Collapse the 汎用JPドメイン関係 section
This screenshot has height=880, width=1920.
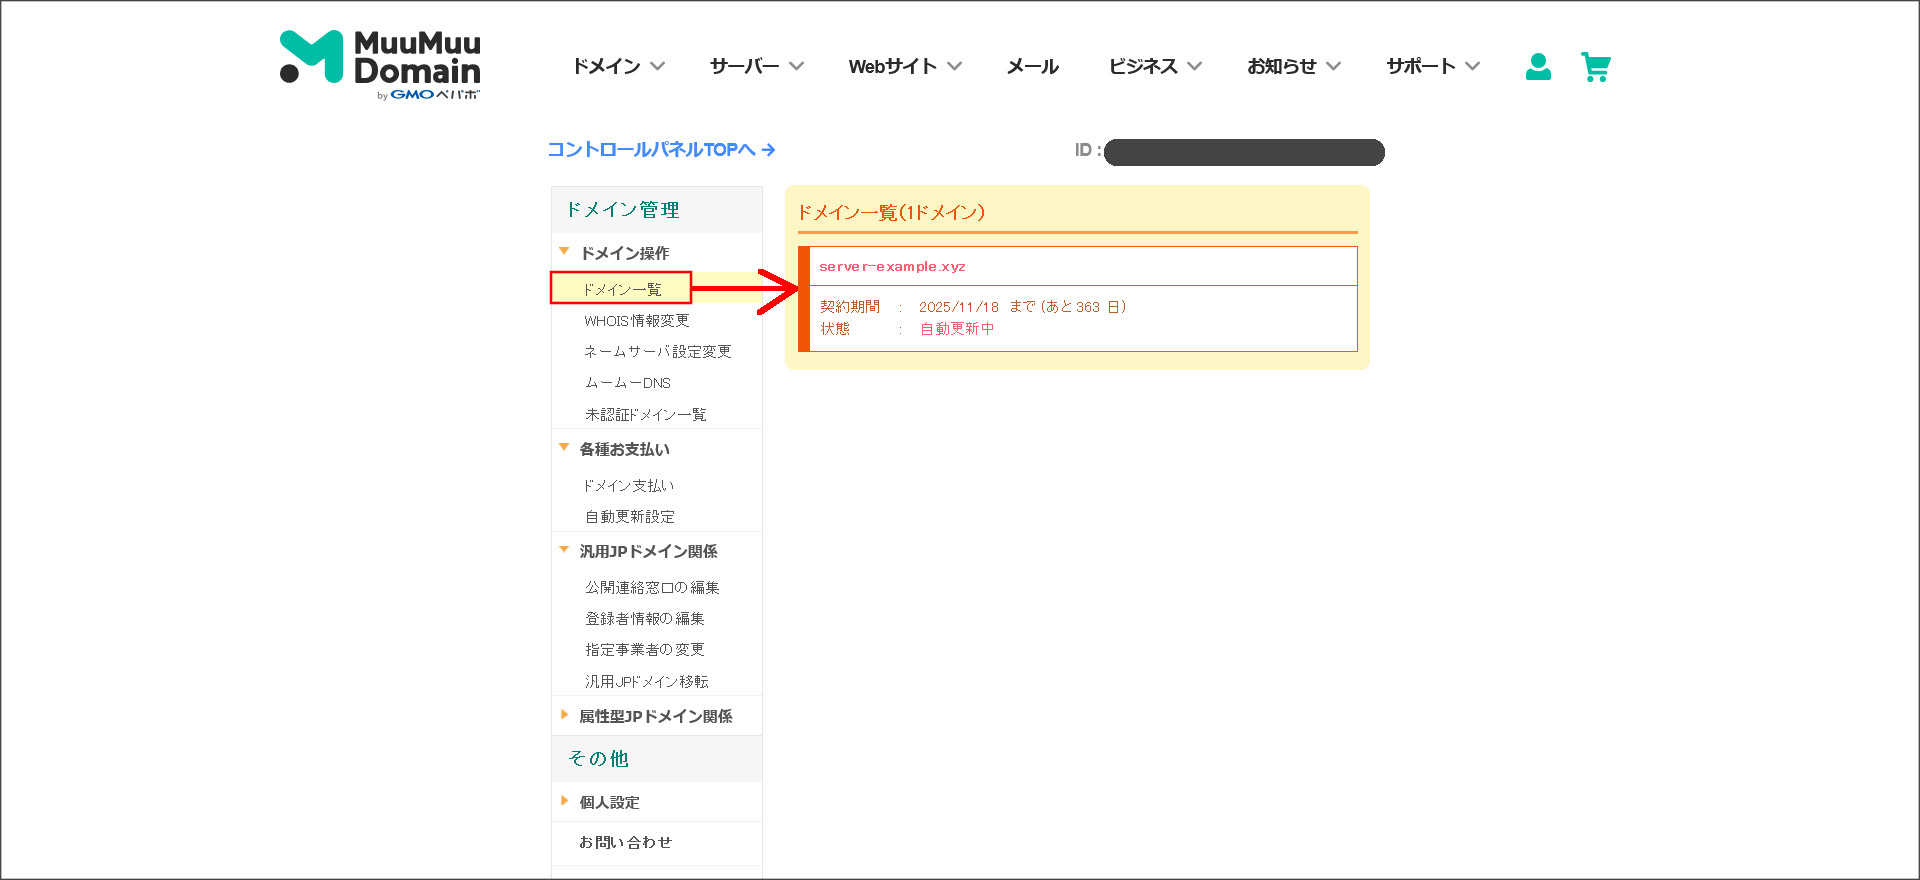(648, 551)
